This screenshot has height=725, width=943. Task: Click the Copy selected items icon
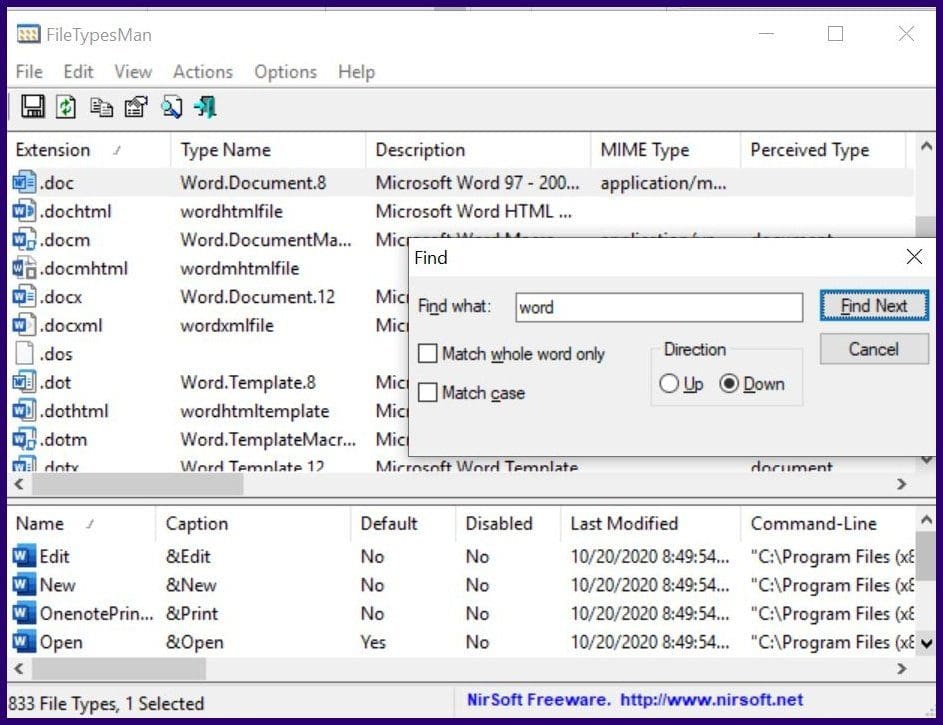[101, 107]
